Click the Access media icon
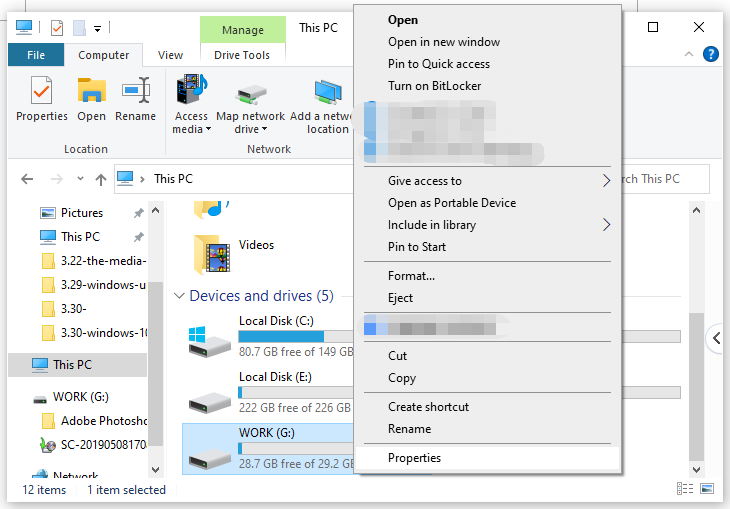 coord(191,93)
